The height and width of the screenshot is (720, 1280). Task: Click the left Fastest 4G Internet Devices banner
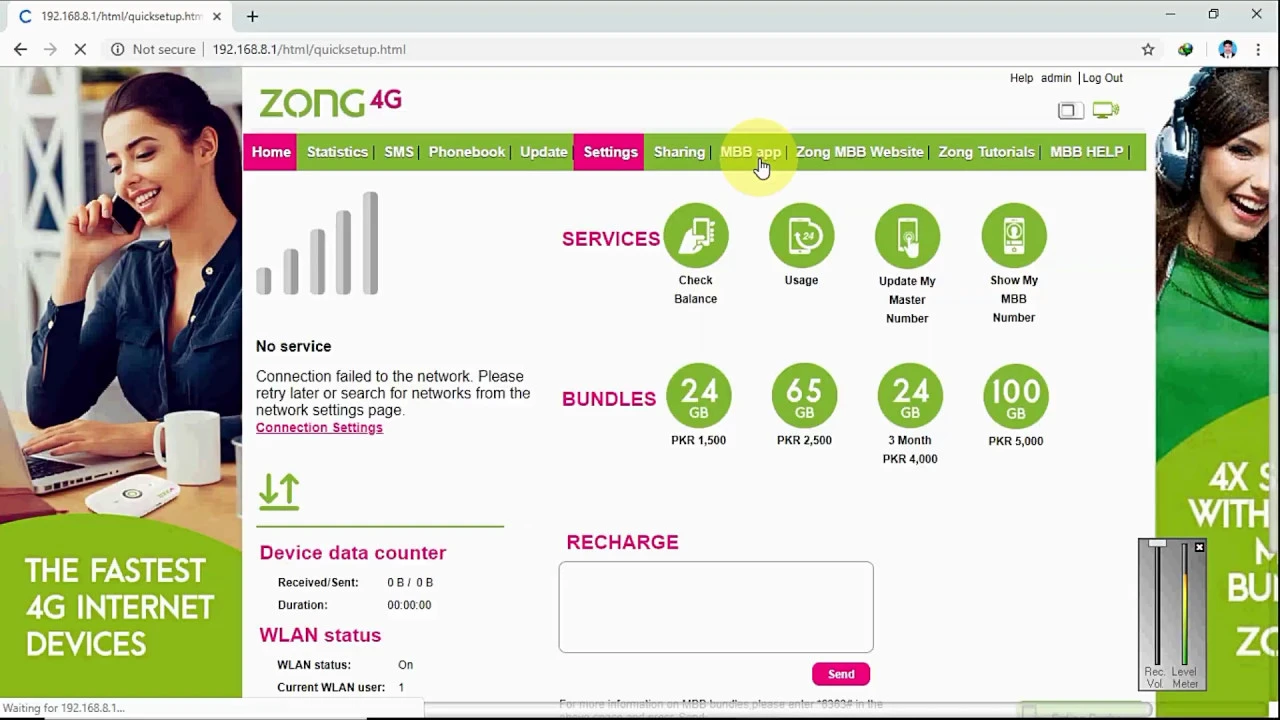tap(120, 382)
